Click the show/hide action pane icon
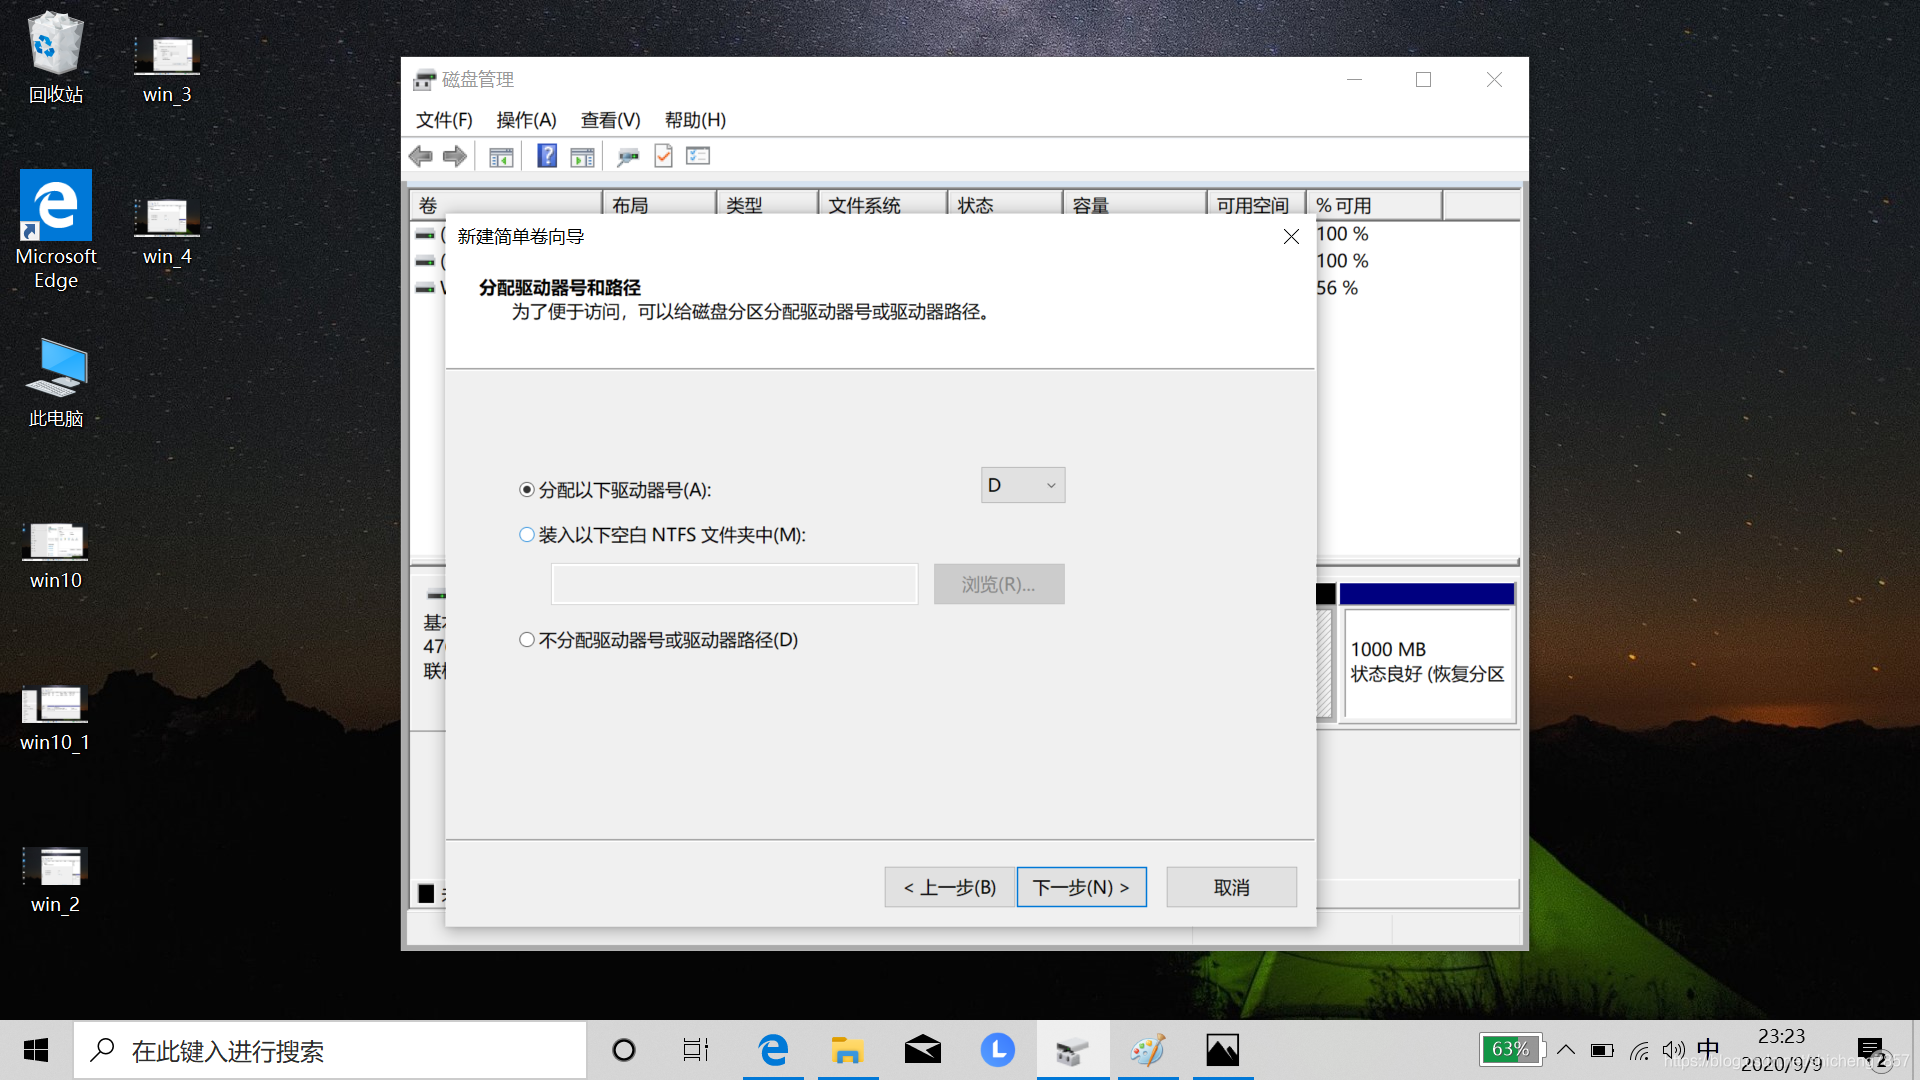 click(582, 157)
